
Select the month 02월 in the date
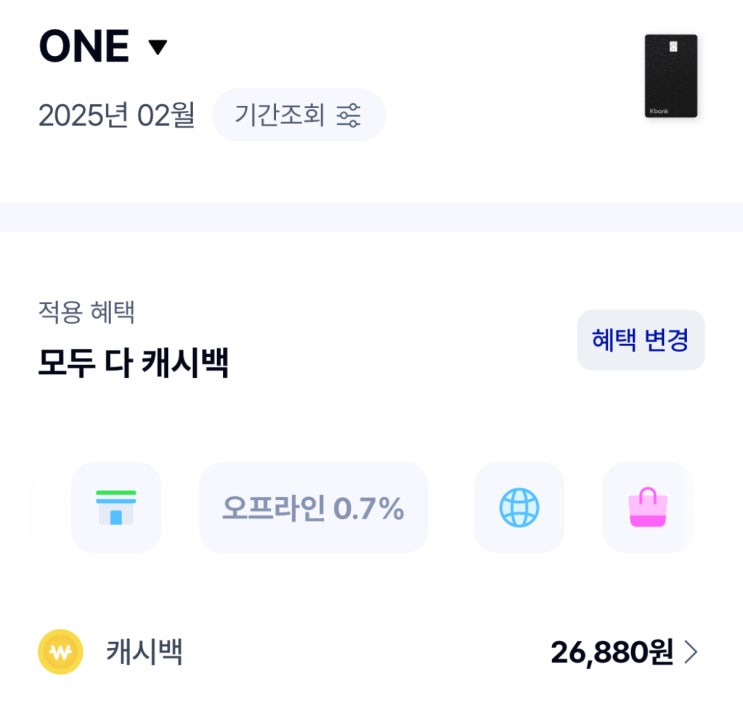pos(166,115)
